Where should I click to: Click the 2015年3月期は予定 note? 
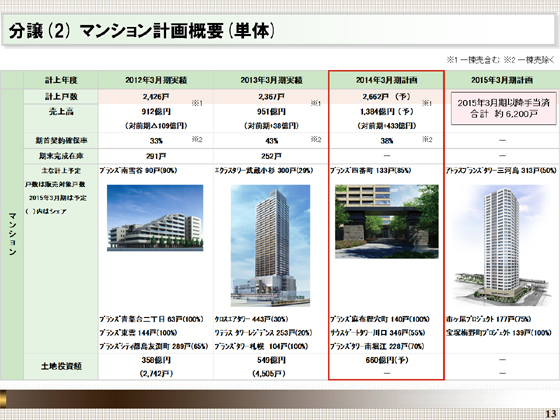click(x=58, y=198)
